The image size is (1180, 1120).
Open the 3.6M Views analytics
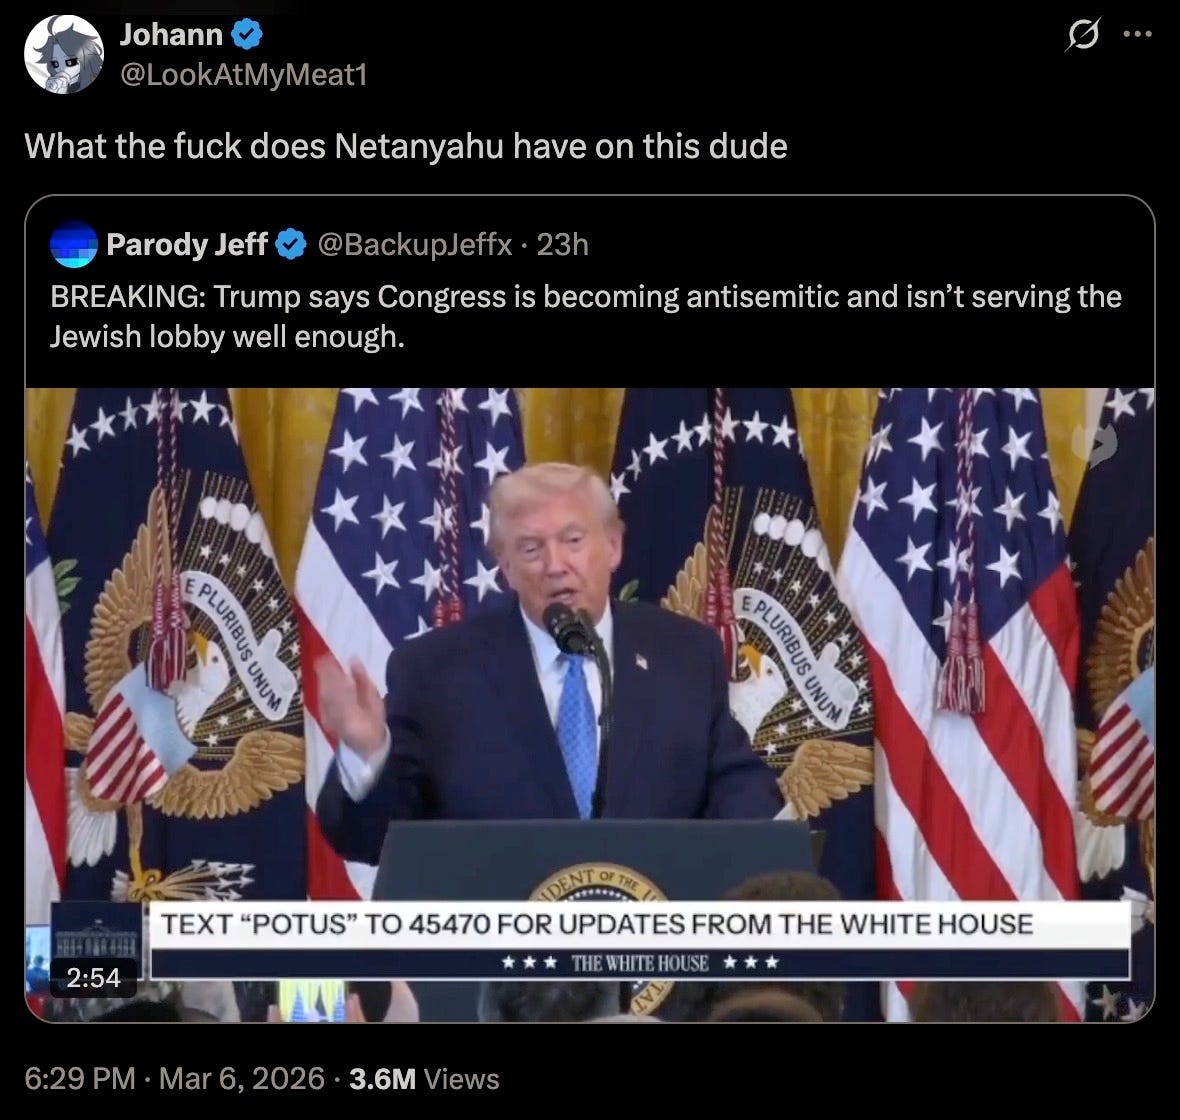pyautogui.click(x=424, y=1079)
